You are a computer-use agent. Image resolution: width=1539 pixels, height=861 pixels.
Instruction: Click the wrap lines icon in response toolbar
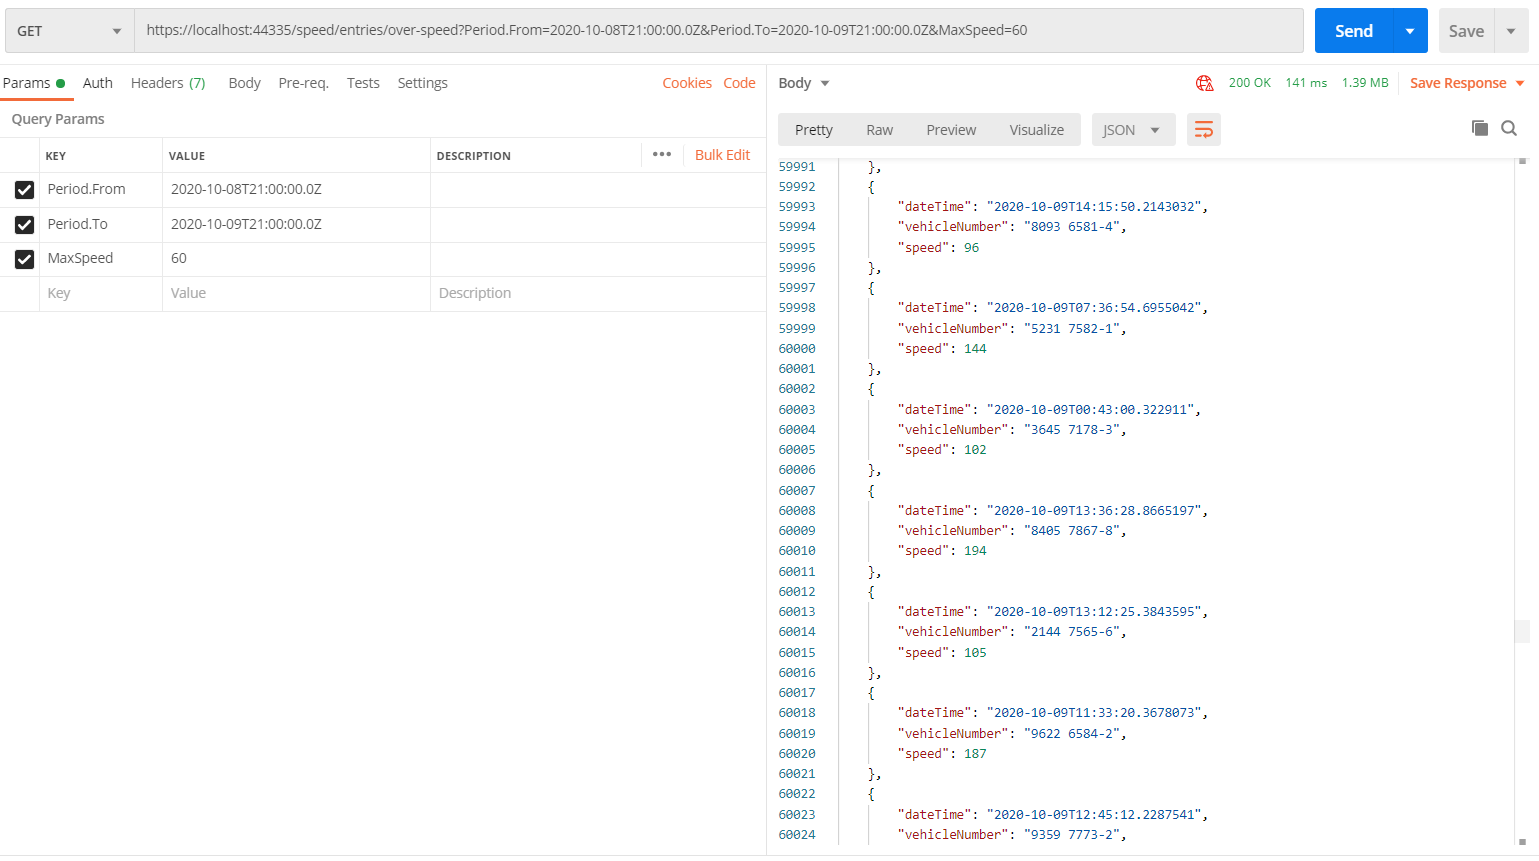[x=1204, y=130]
